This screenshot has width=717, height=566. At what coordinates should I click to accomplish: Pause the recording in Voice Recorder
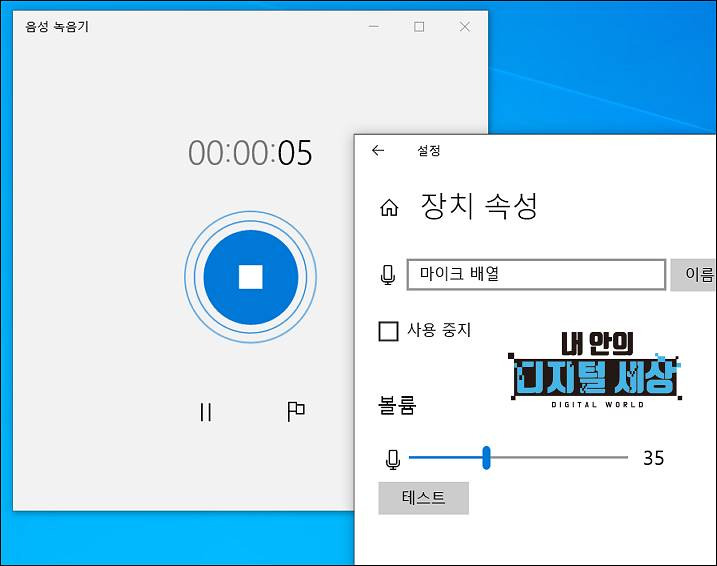(206, 412)
